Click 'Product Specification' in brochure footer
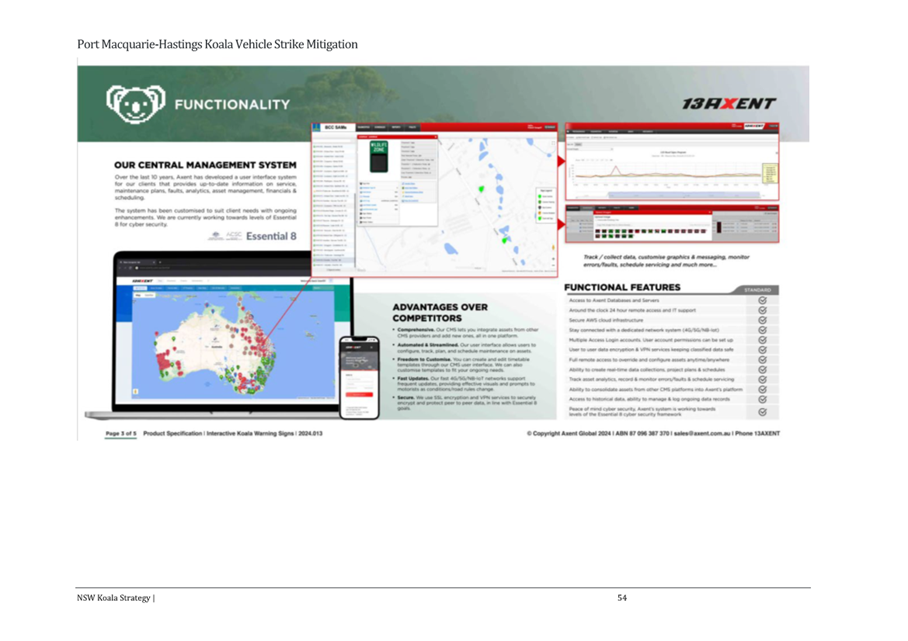 click(173, 433)
